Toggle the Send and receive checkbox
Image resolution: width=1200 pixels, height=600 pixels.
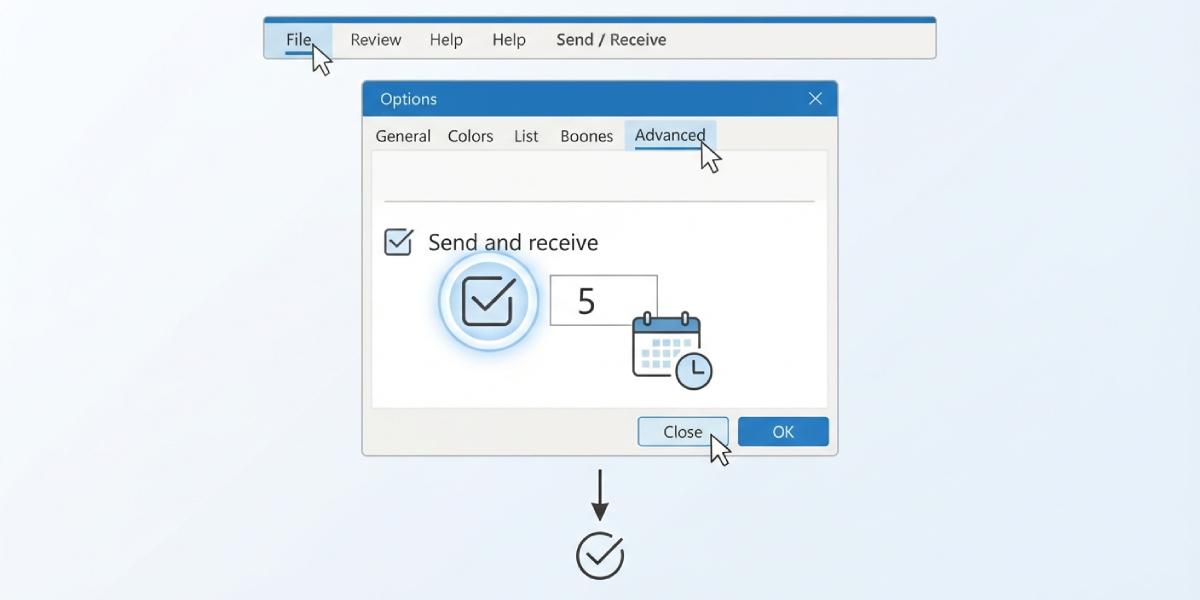(x=399, y=242)
